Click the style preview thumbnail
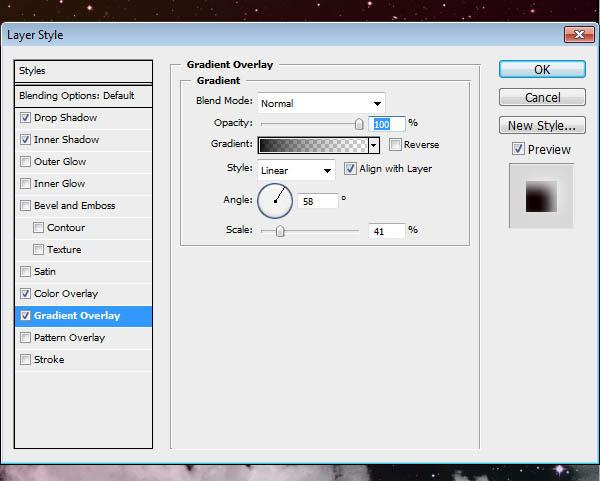 tap(541, 196)
